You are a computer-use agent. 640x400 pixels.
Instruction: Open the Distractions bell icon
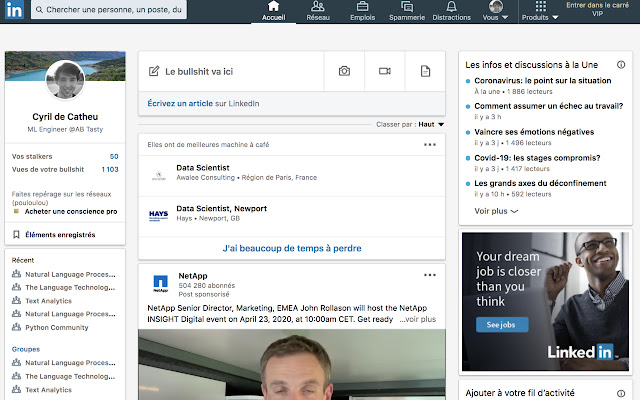coord(451,6)
